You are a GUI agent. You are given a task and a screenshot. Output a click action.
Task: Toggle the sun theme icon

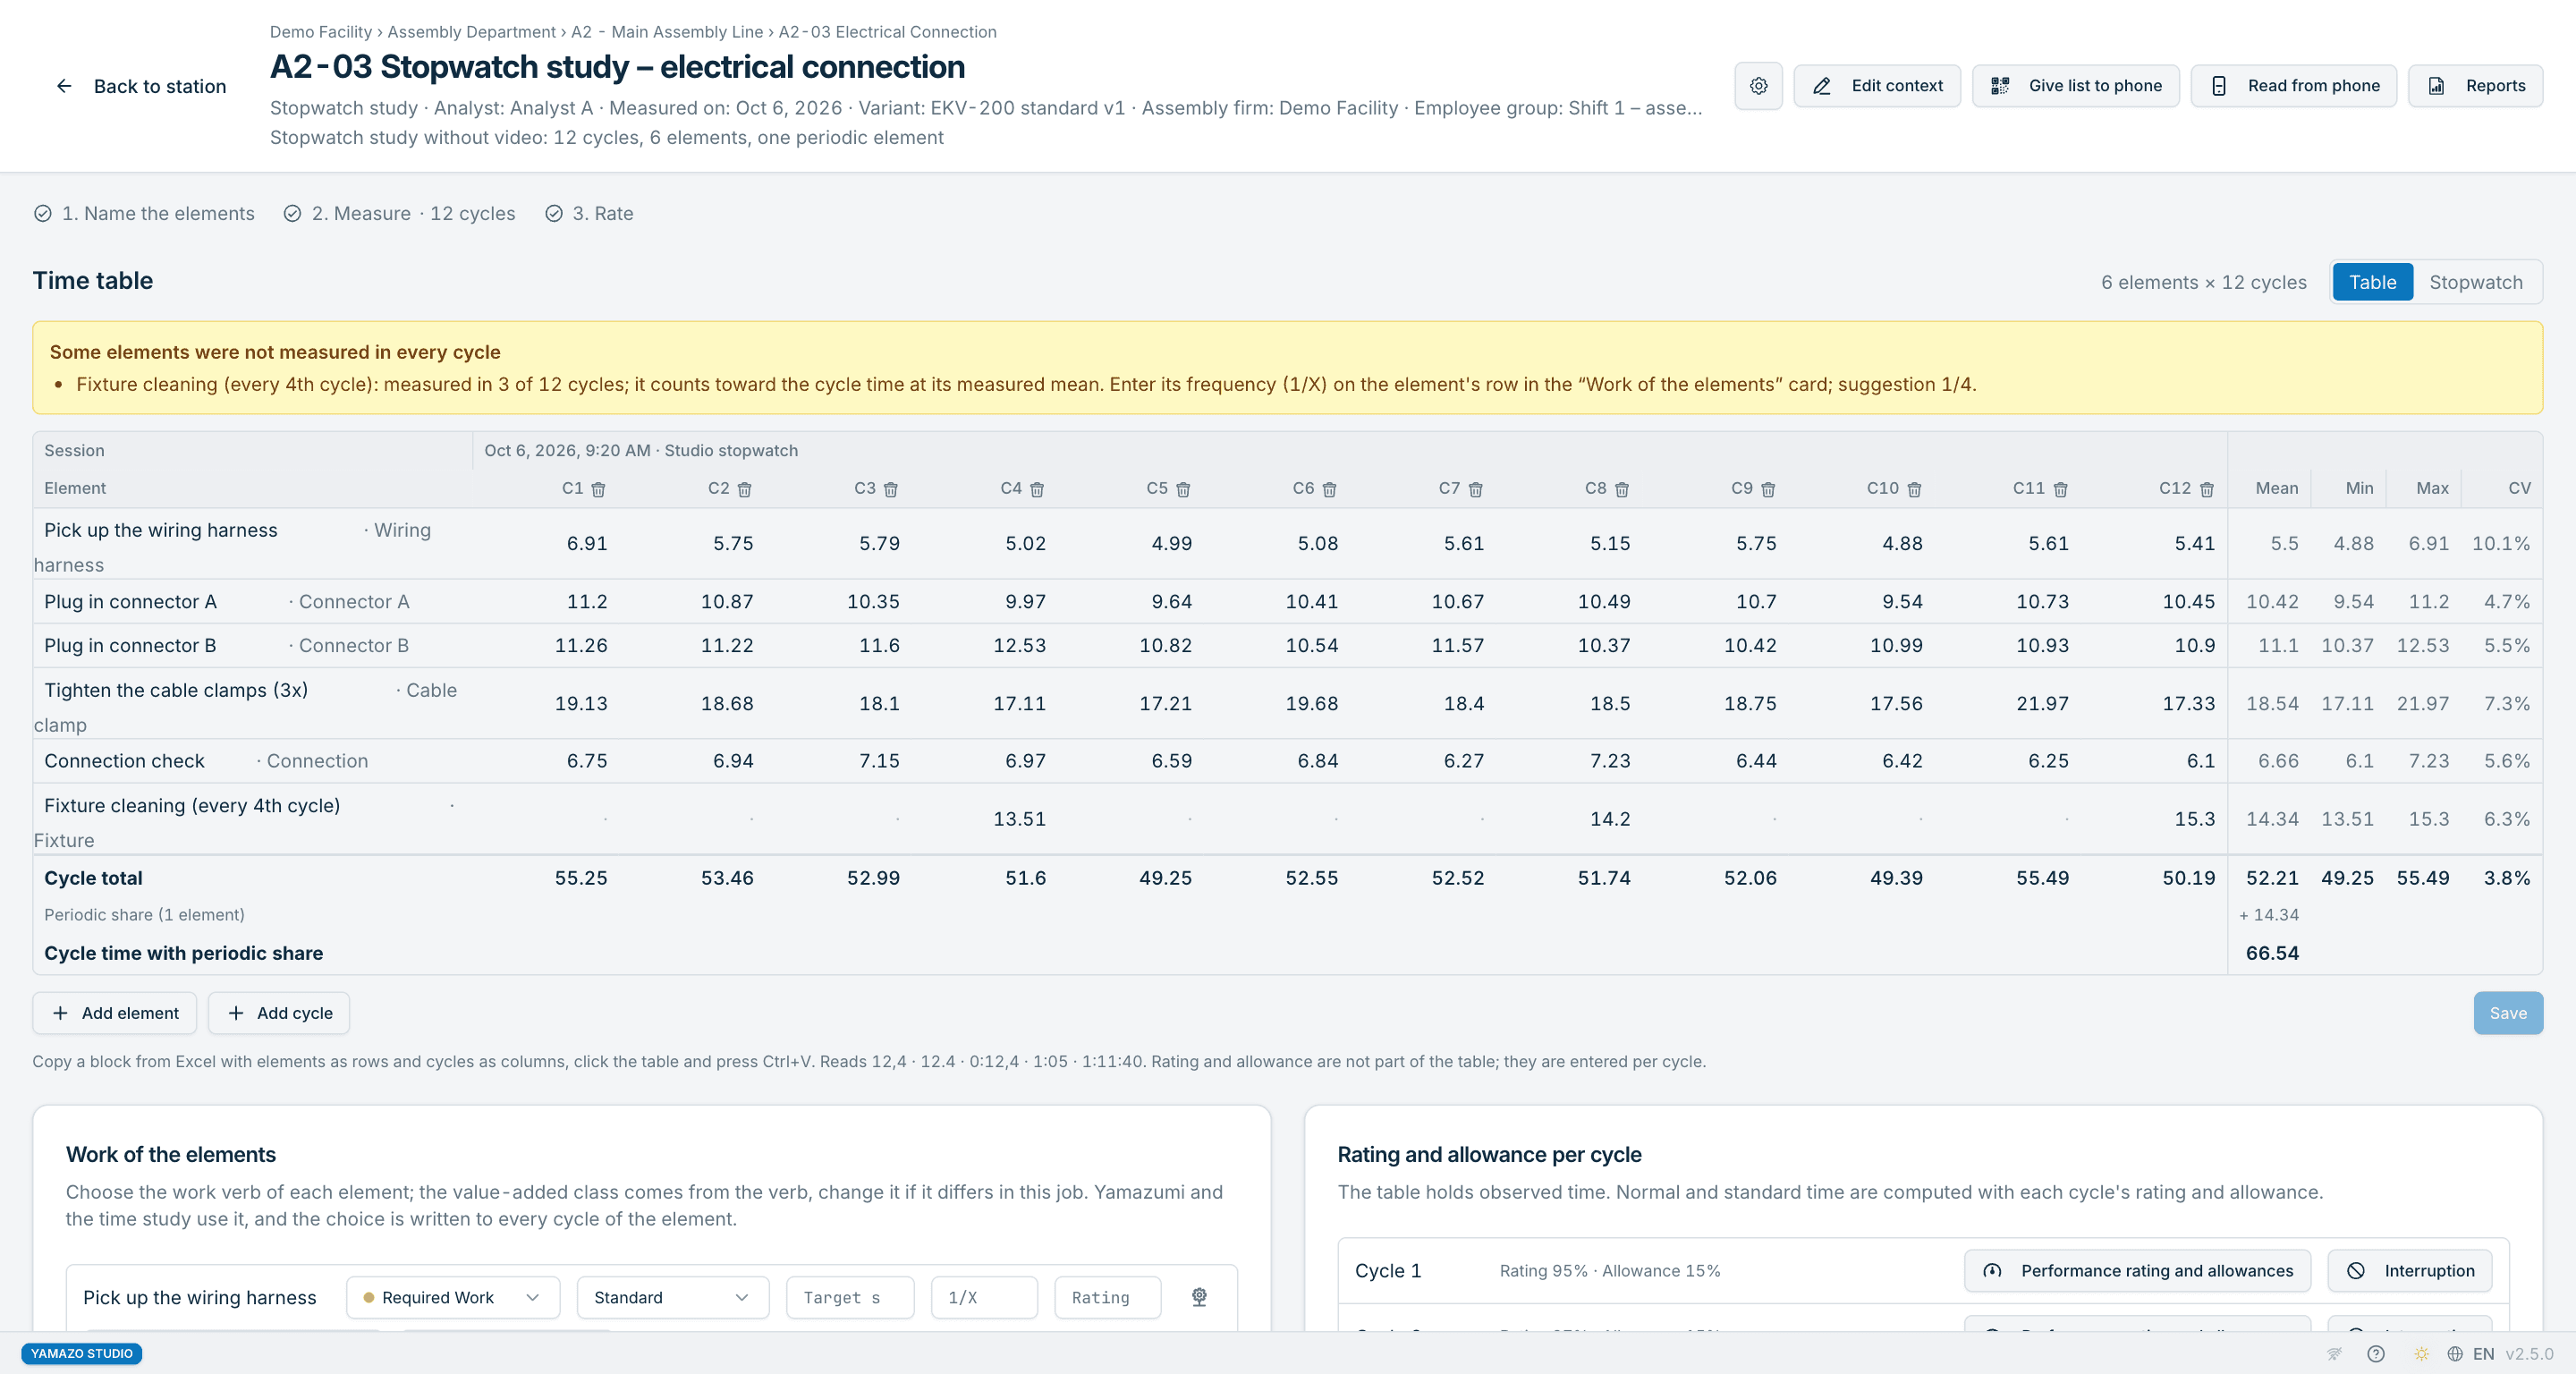pyautogui.click(x=2421, y=1353)
